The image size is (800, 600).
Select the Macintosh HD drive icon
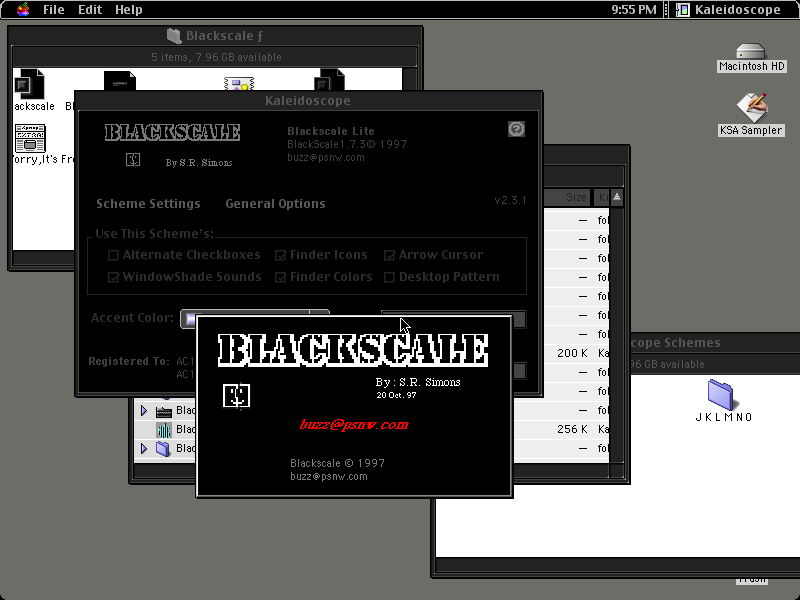[751, 51]
